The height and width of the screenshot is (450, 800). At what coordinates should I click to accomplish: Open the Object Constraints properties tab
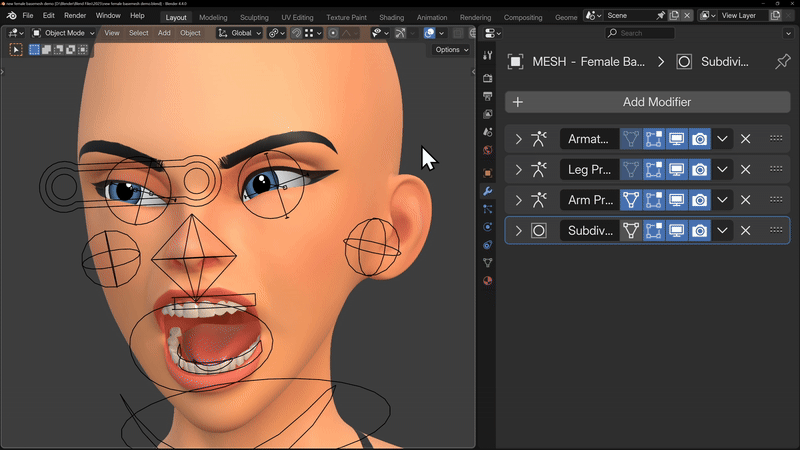488,245
